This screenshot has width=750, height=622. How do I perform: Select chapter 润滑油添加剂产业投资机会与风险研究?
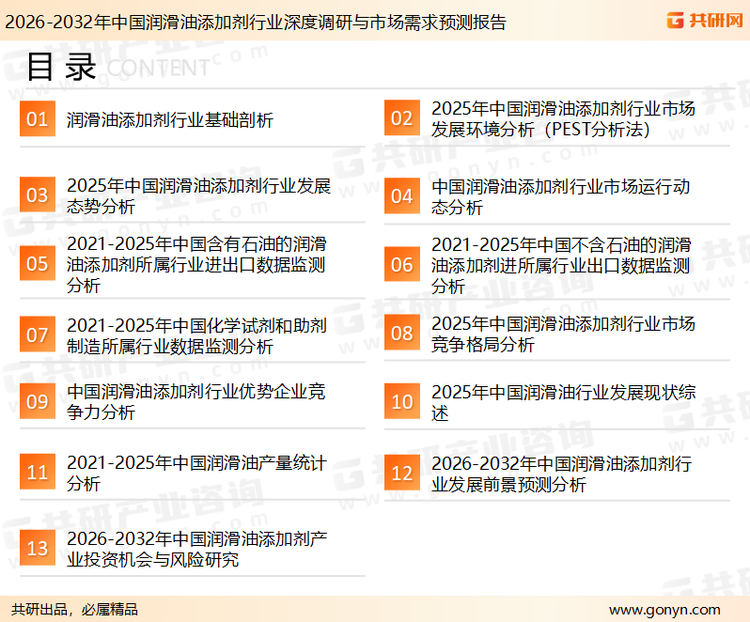pyautogui.click(x=197, y=548)
